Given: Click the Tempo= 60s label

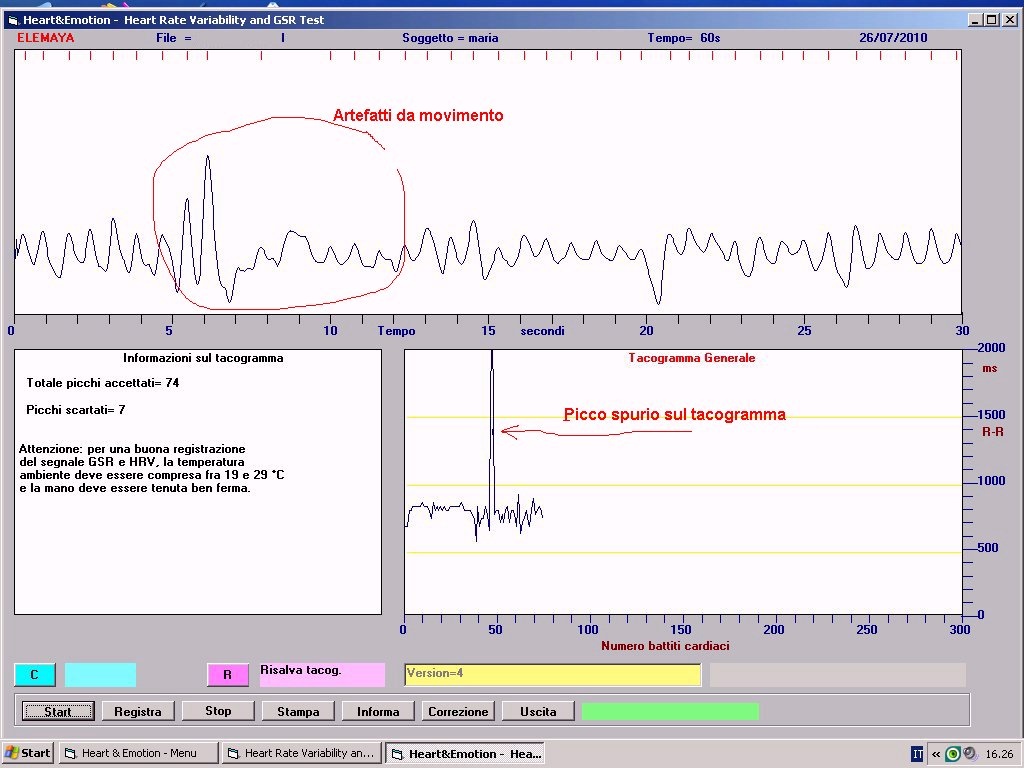Looking at the screenshot, I should 684,38.
